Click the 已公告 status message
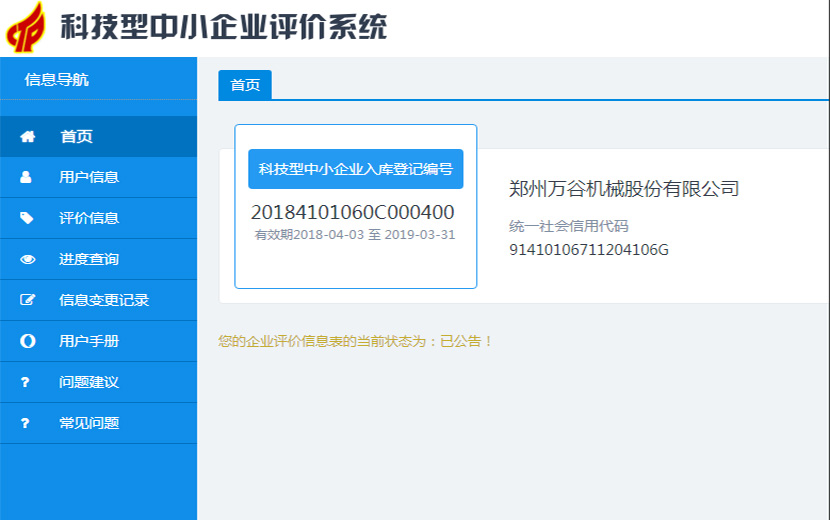 [x=356, y=341]
